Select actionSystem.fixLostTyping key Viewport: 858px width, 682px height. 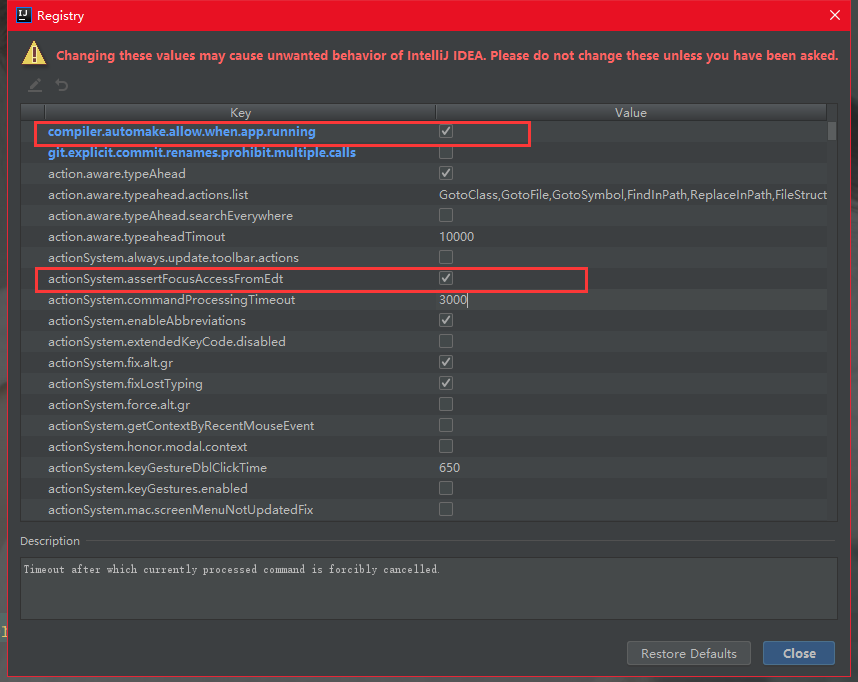(x=125, y=384)
